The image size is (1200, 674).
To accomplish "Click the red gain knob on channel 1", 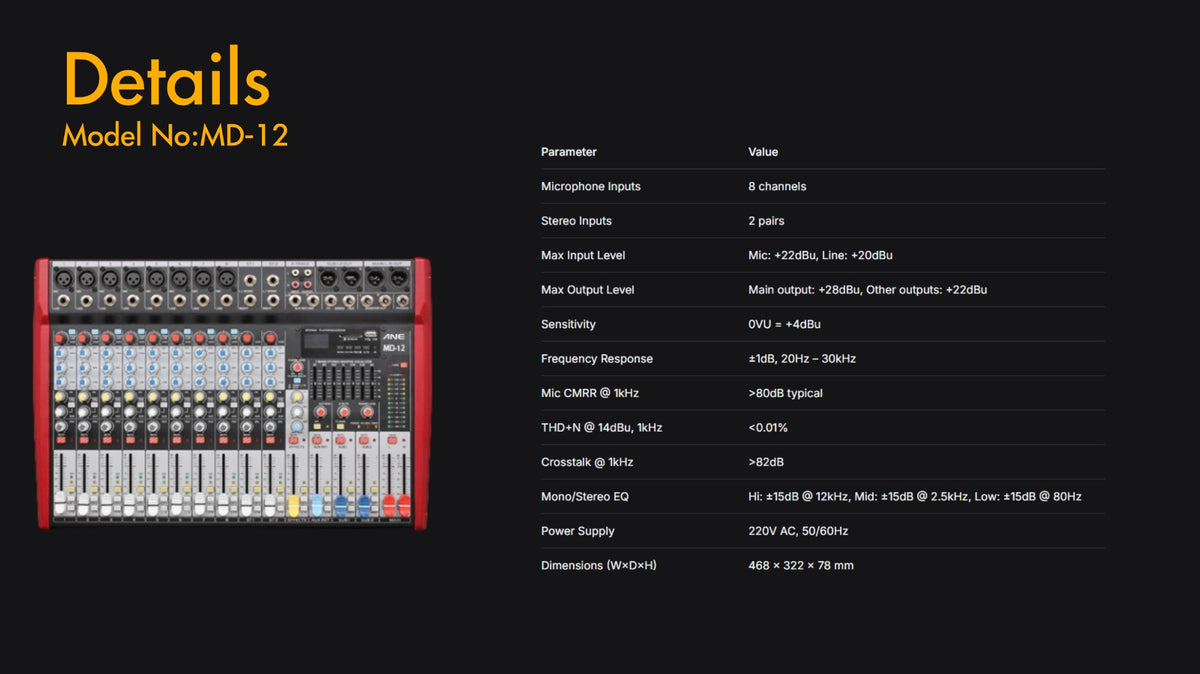I will pyautogui.click(x=60, y=338).
